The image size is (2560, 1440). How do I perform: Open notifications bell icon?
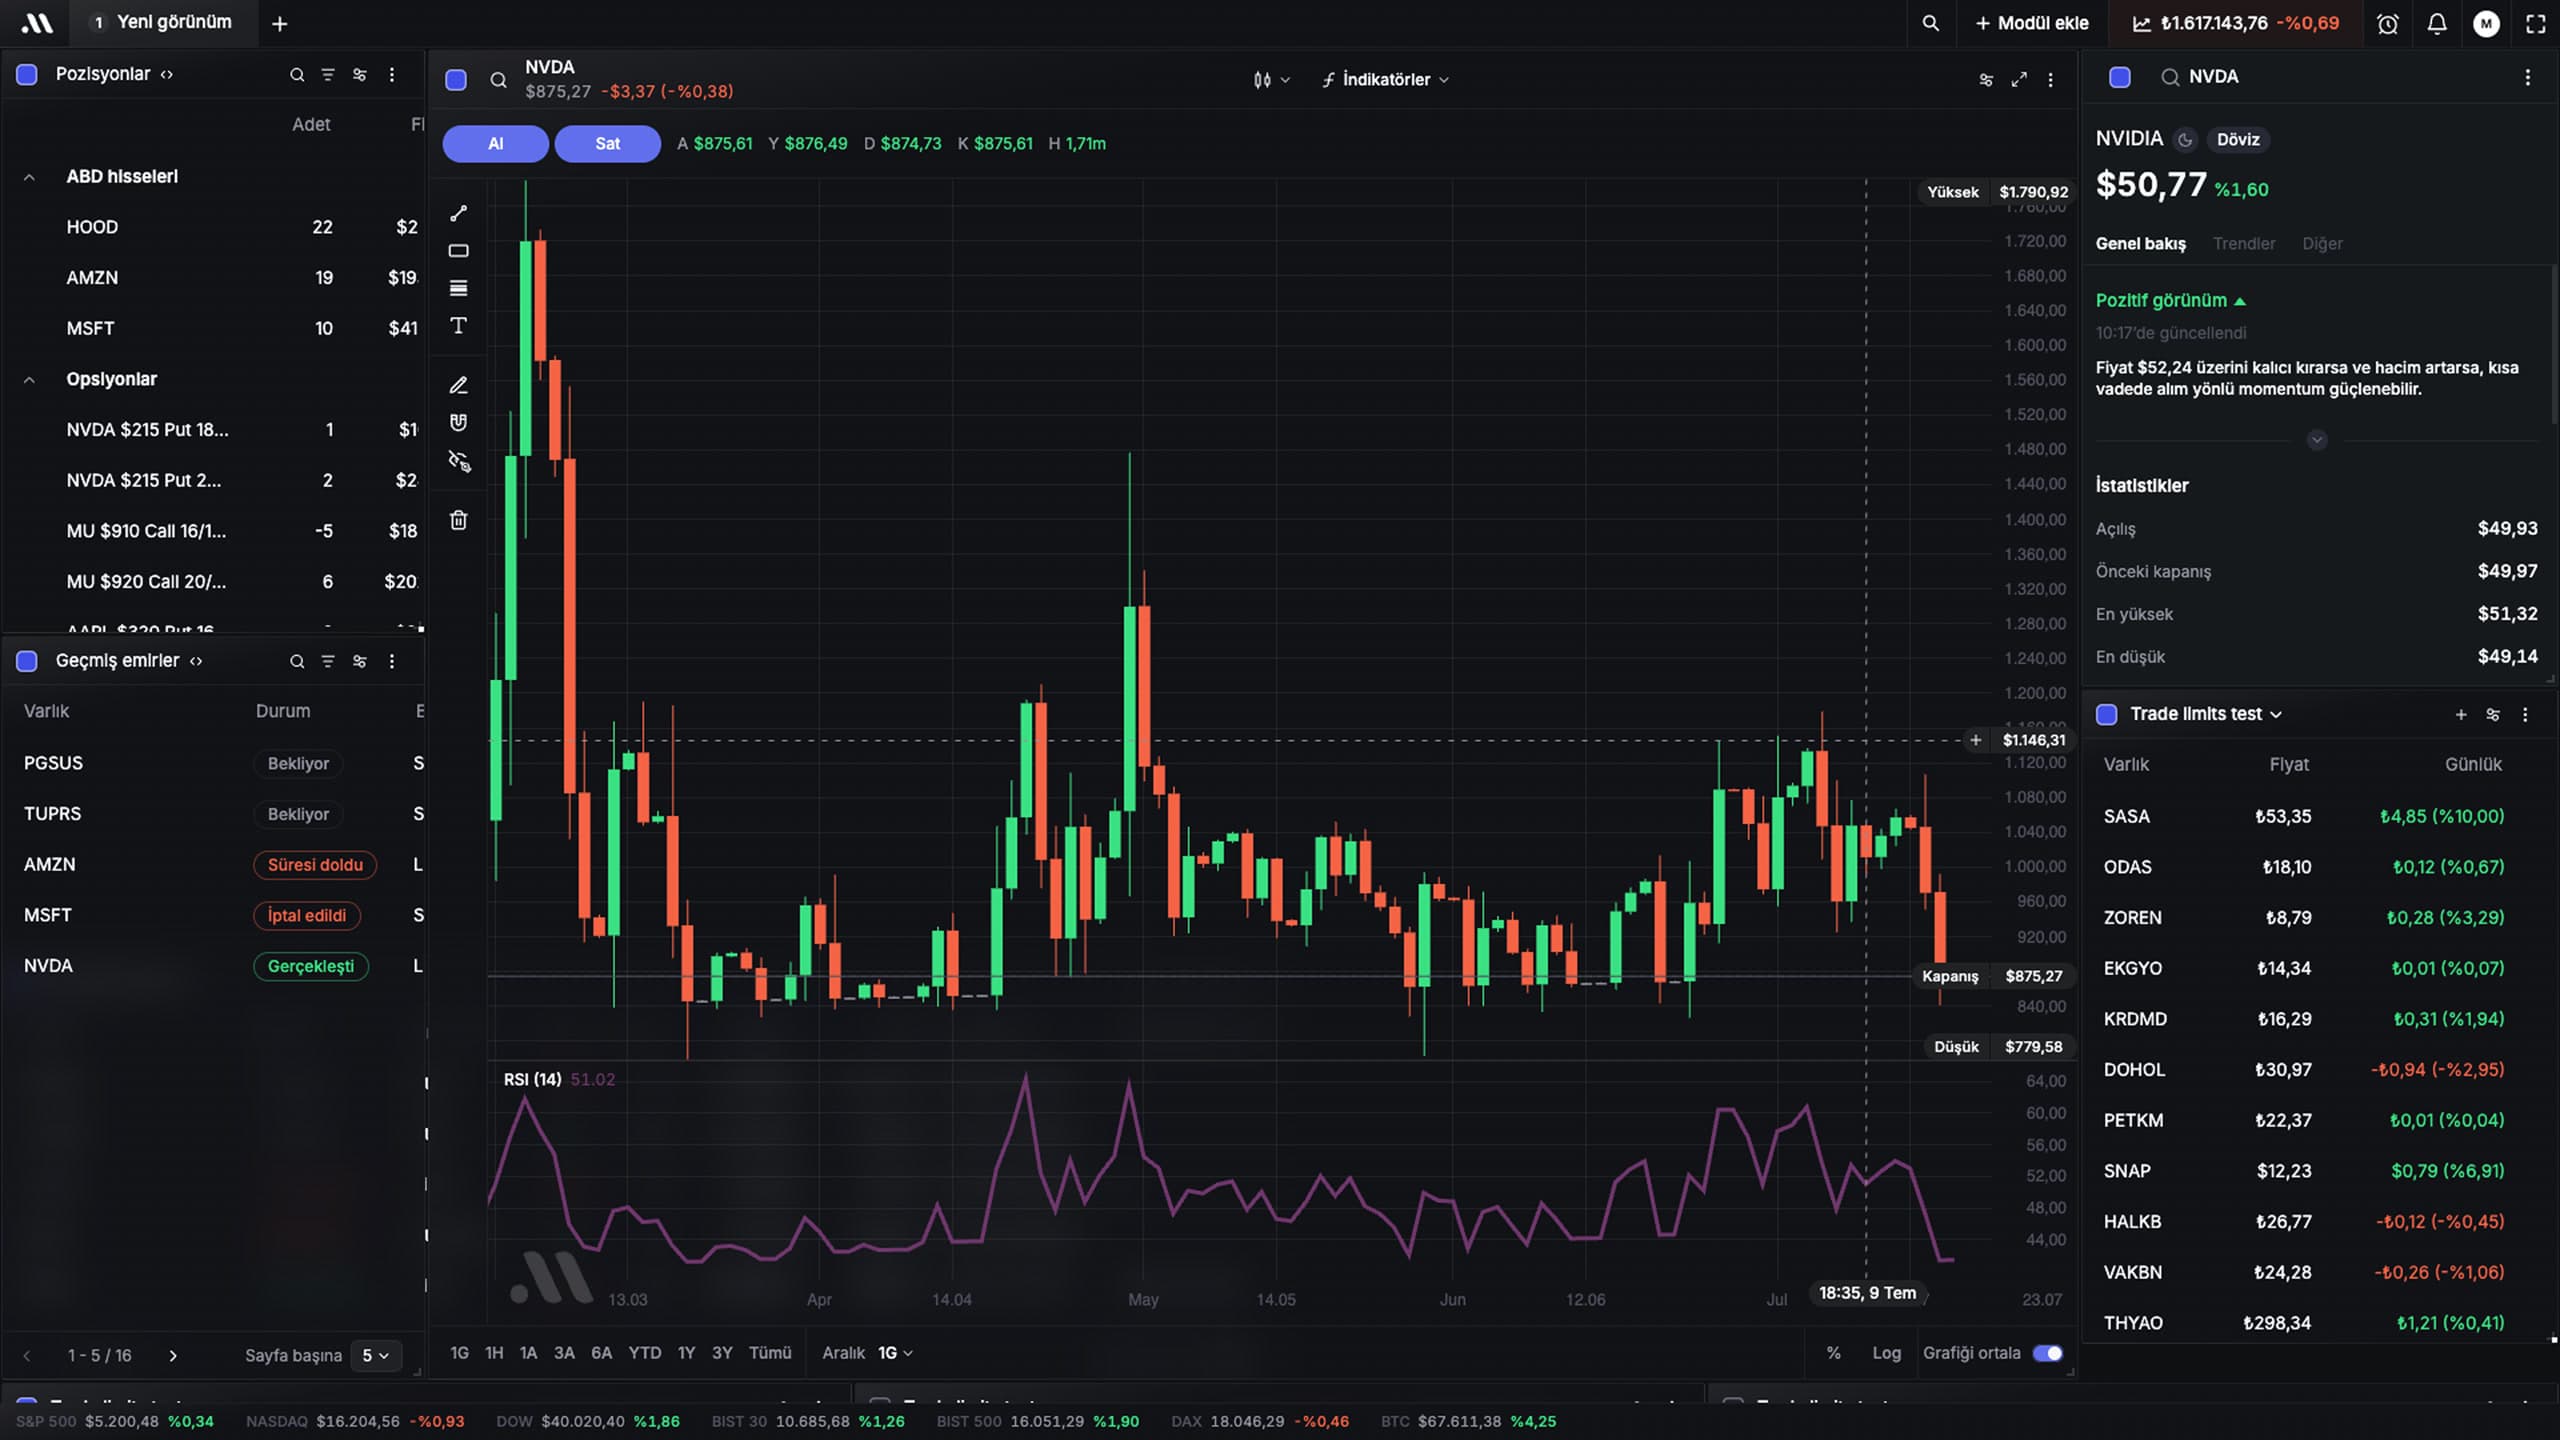point(2437,23)
